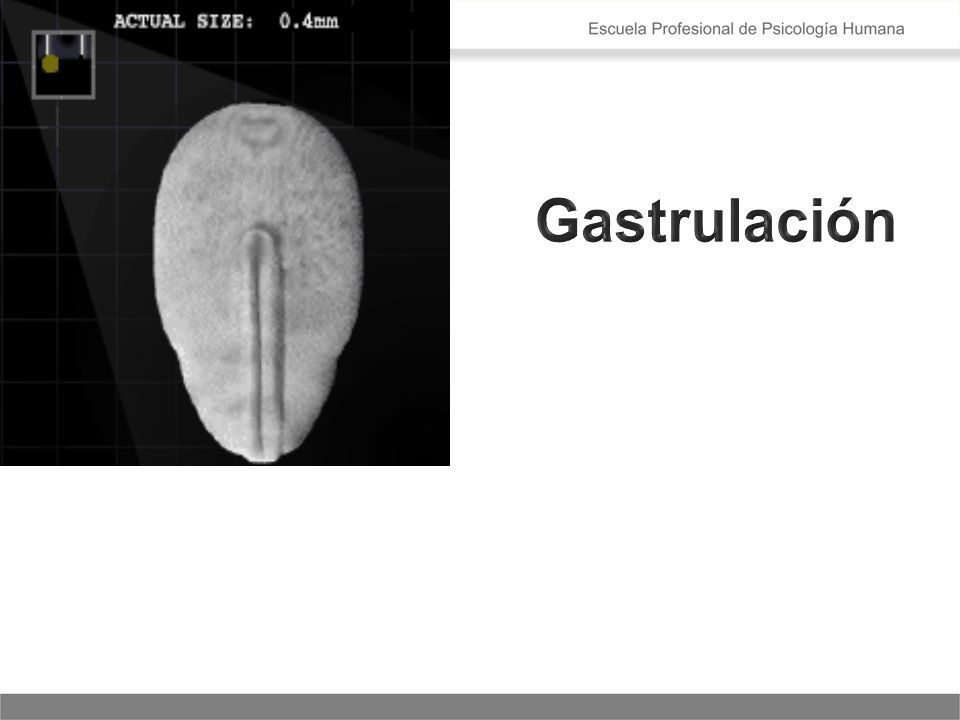Click the "Gastrulación" slide title
This screenshot has height=720, width=960.
click(x=716, y=220)
